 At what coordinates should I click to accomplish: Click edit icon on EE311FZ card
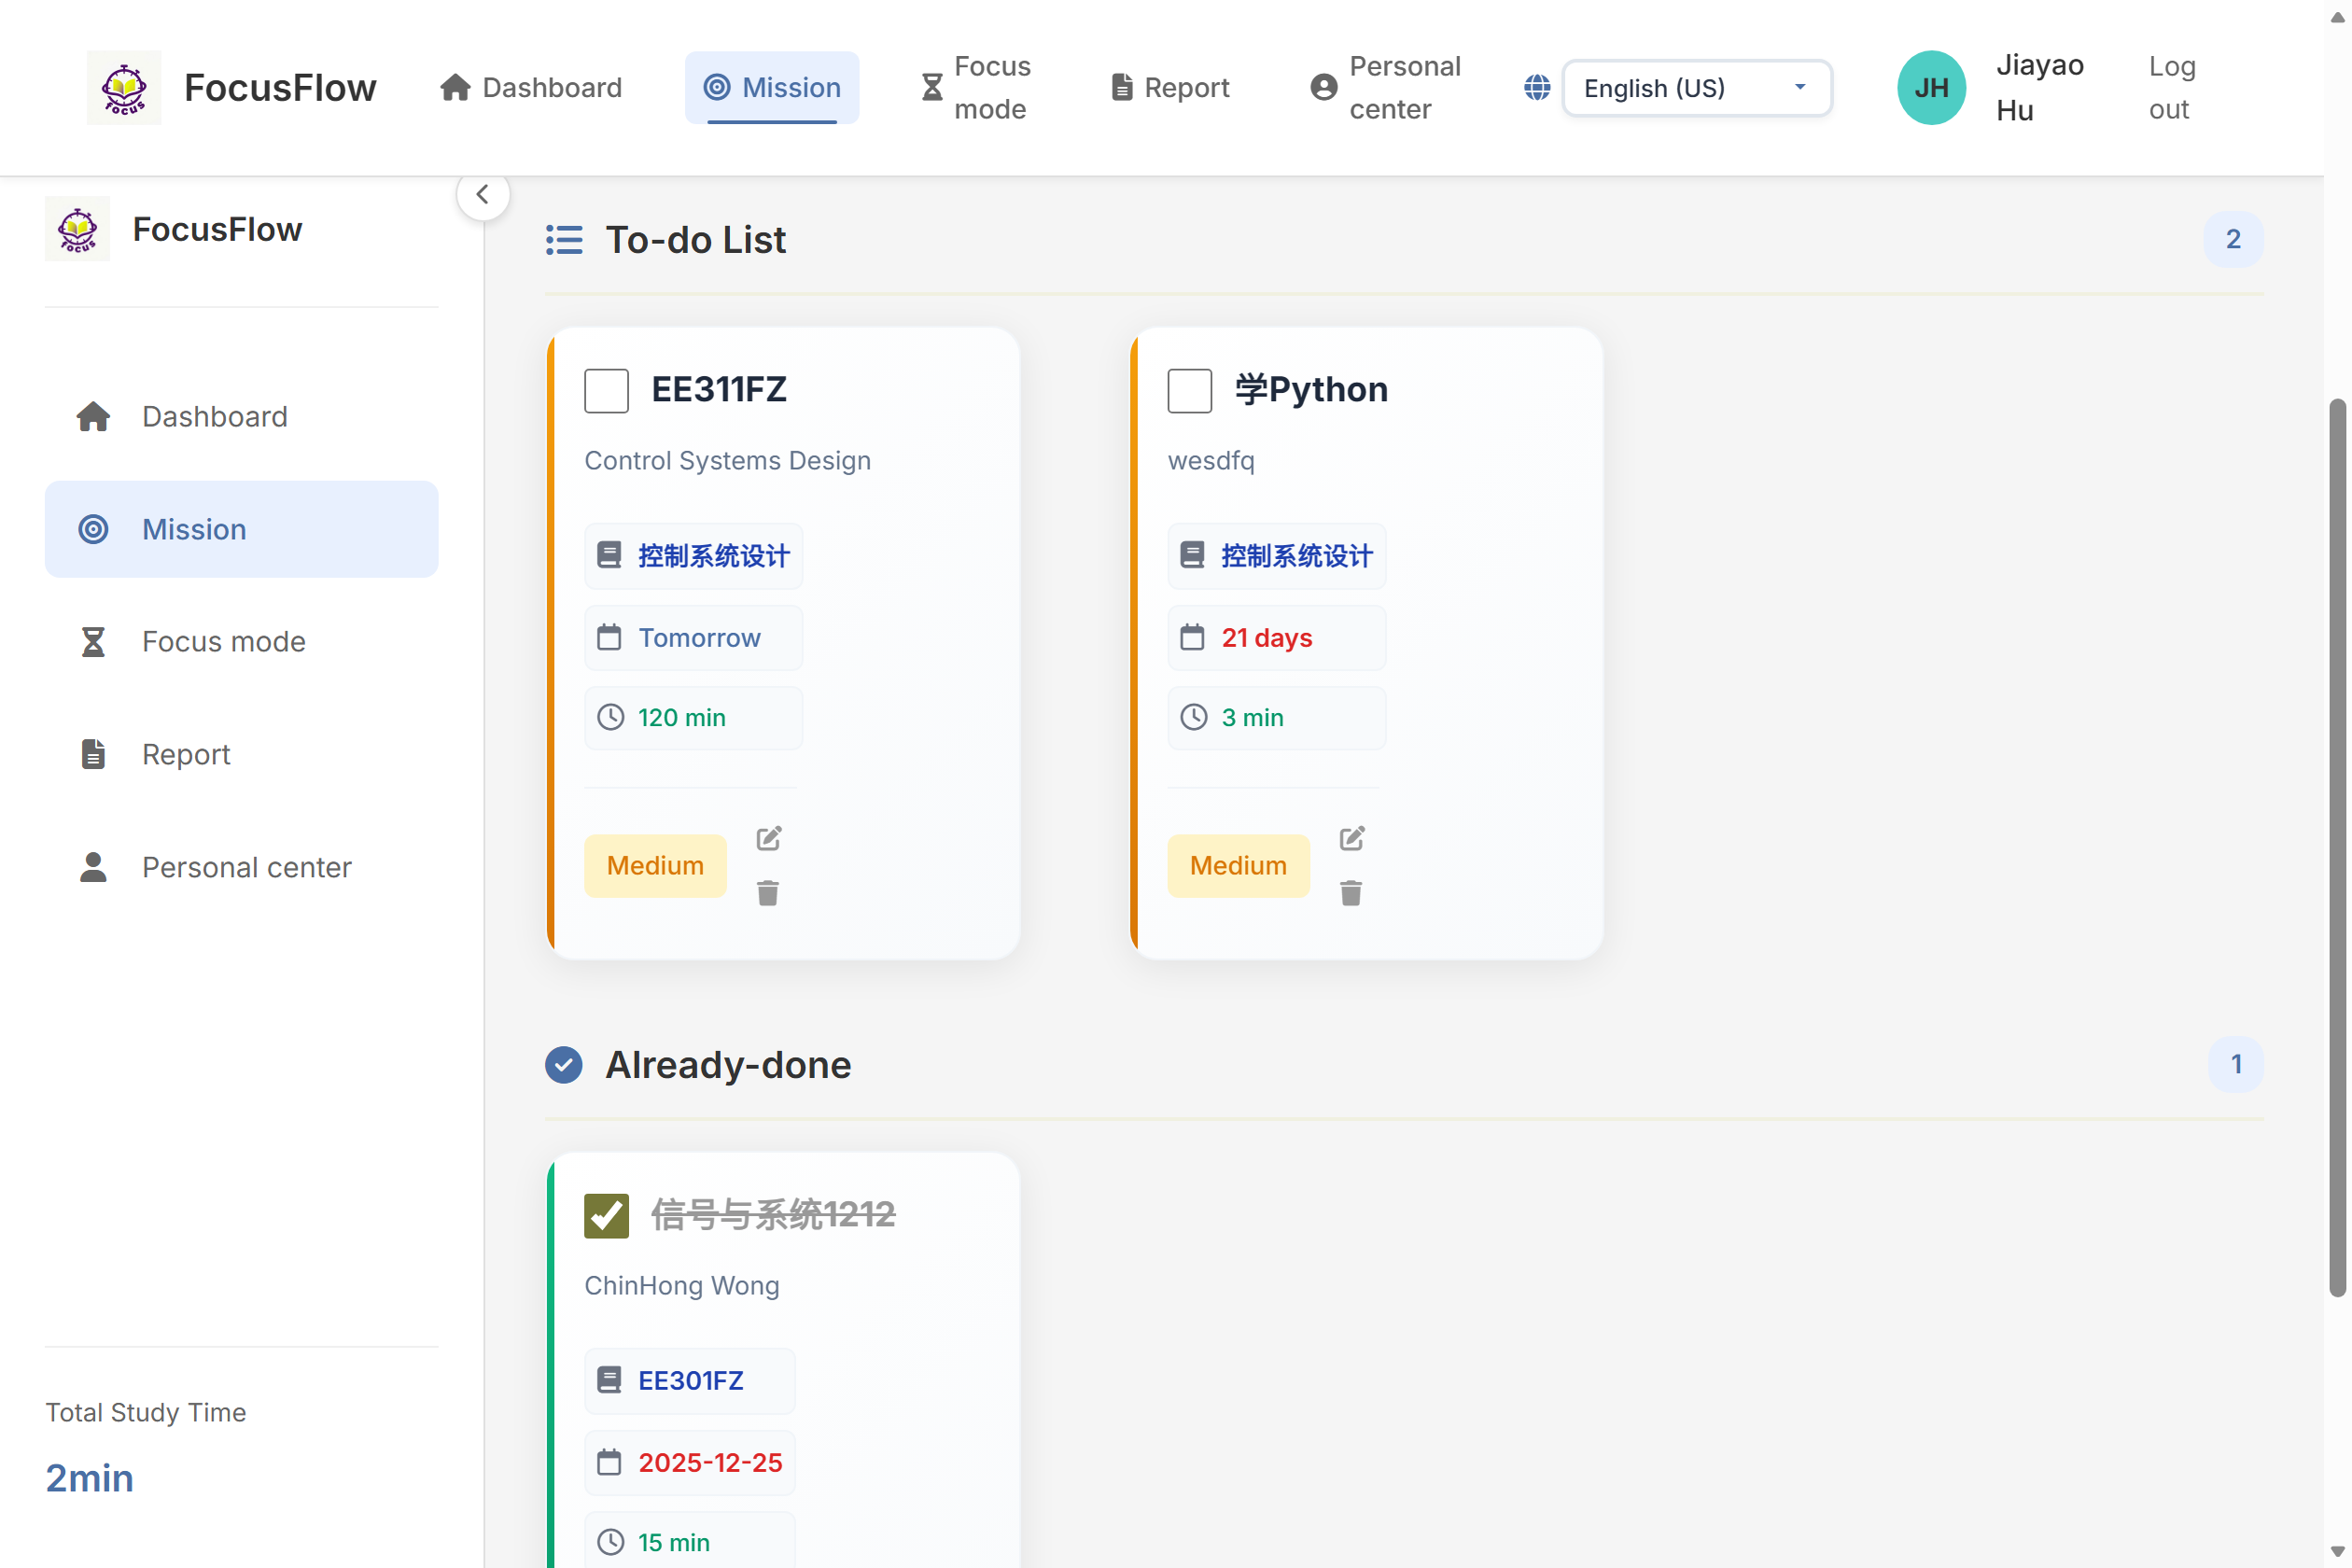(768, 838)
